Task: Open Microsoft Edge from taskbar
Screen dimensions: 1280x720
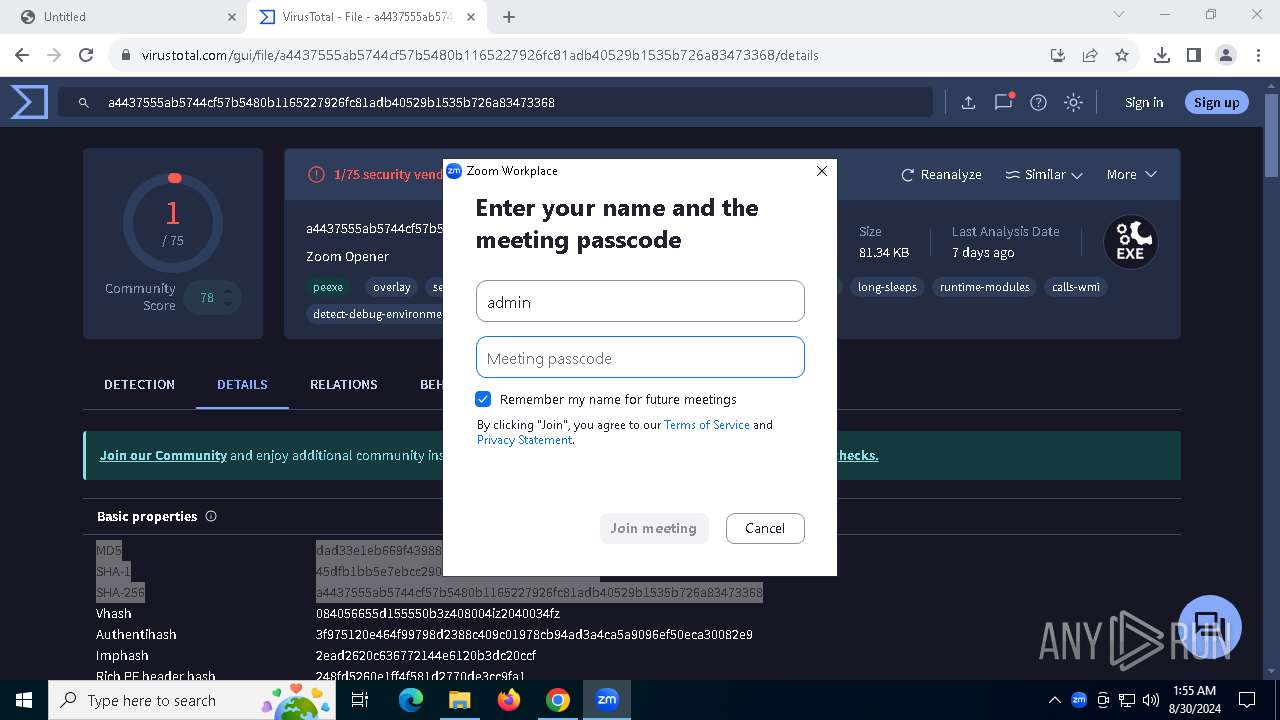Action: (x=411, y=700)
